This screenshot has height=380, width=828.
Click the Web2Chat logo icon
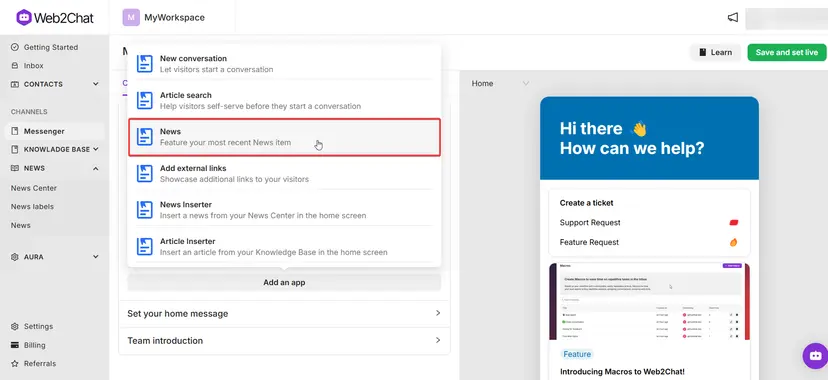click(x=24, y=17)
